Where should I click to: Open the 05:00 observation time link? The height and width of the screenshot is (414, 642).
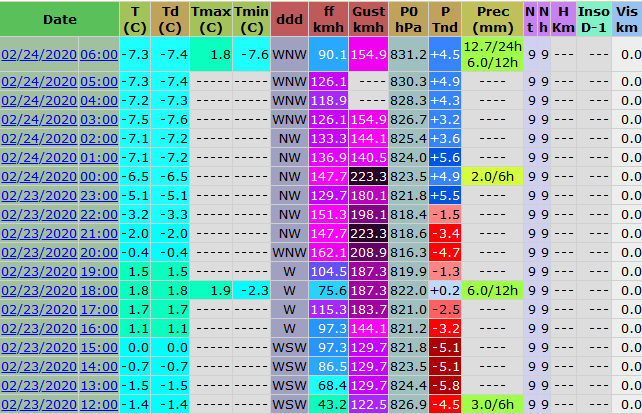click(98, 80)
